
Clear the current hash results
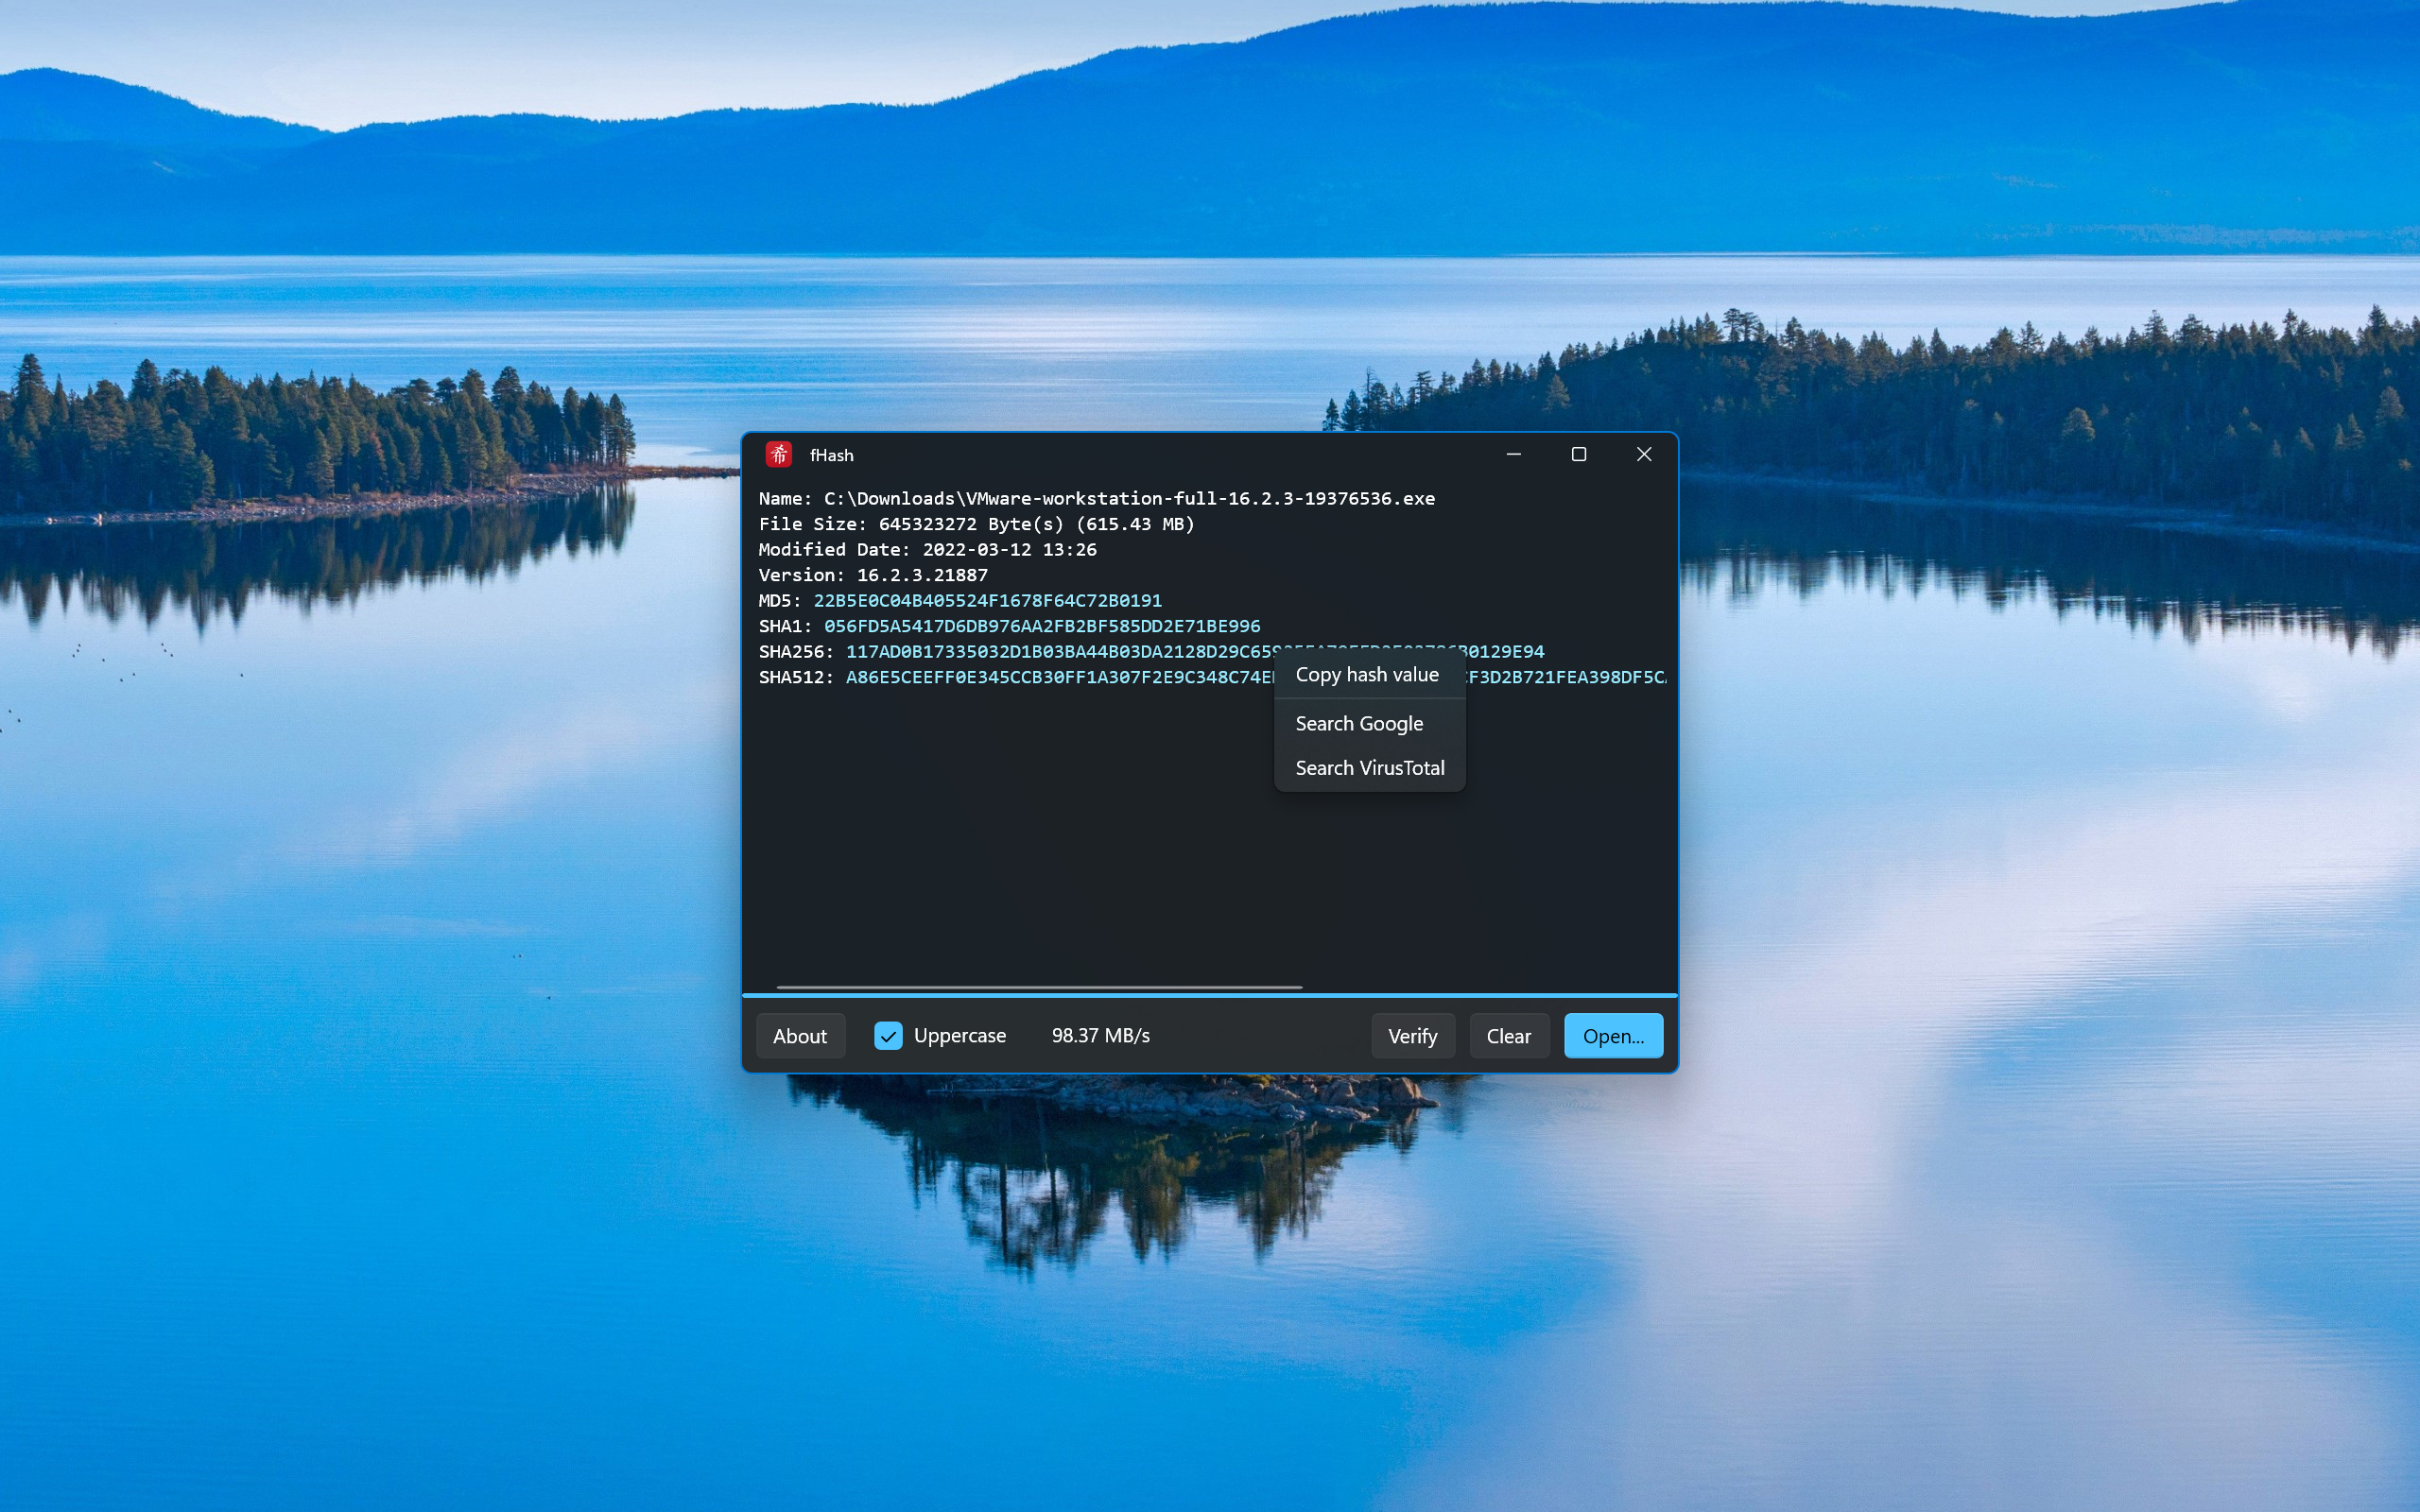click(x=1508, y=1035)
